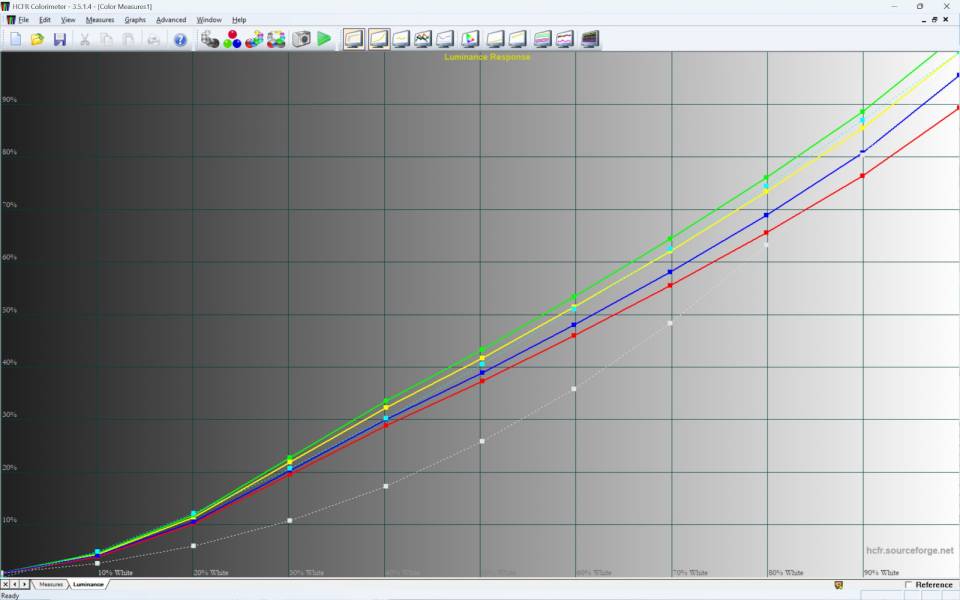Open the fifth monitor view icon with a curve

click(x=445, y=39)
